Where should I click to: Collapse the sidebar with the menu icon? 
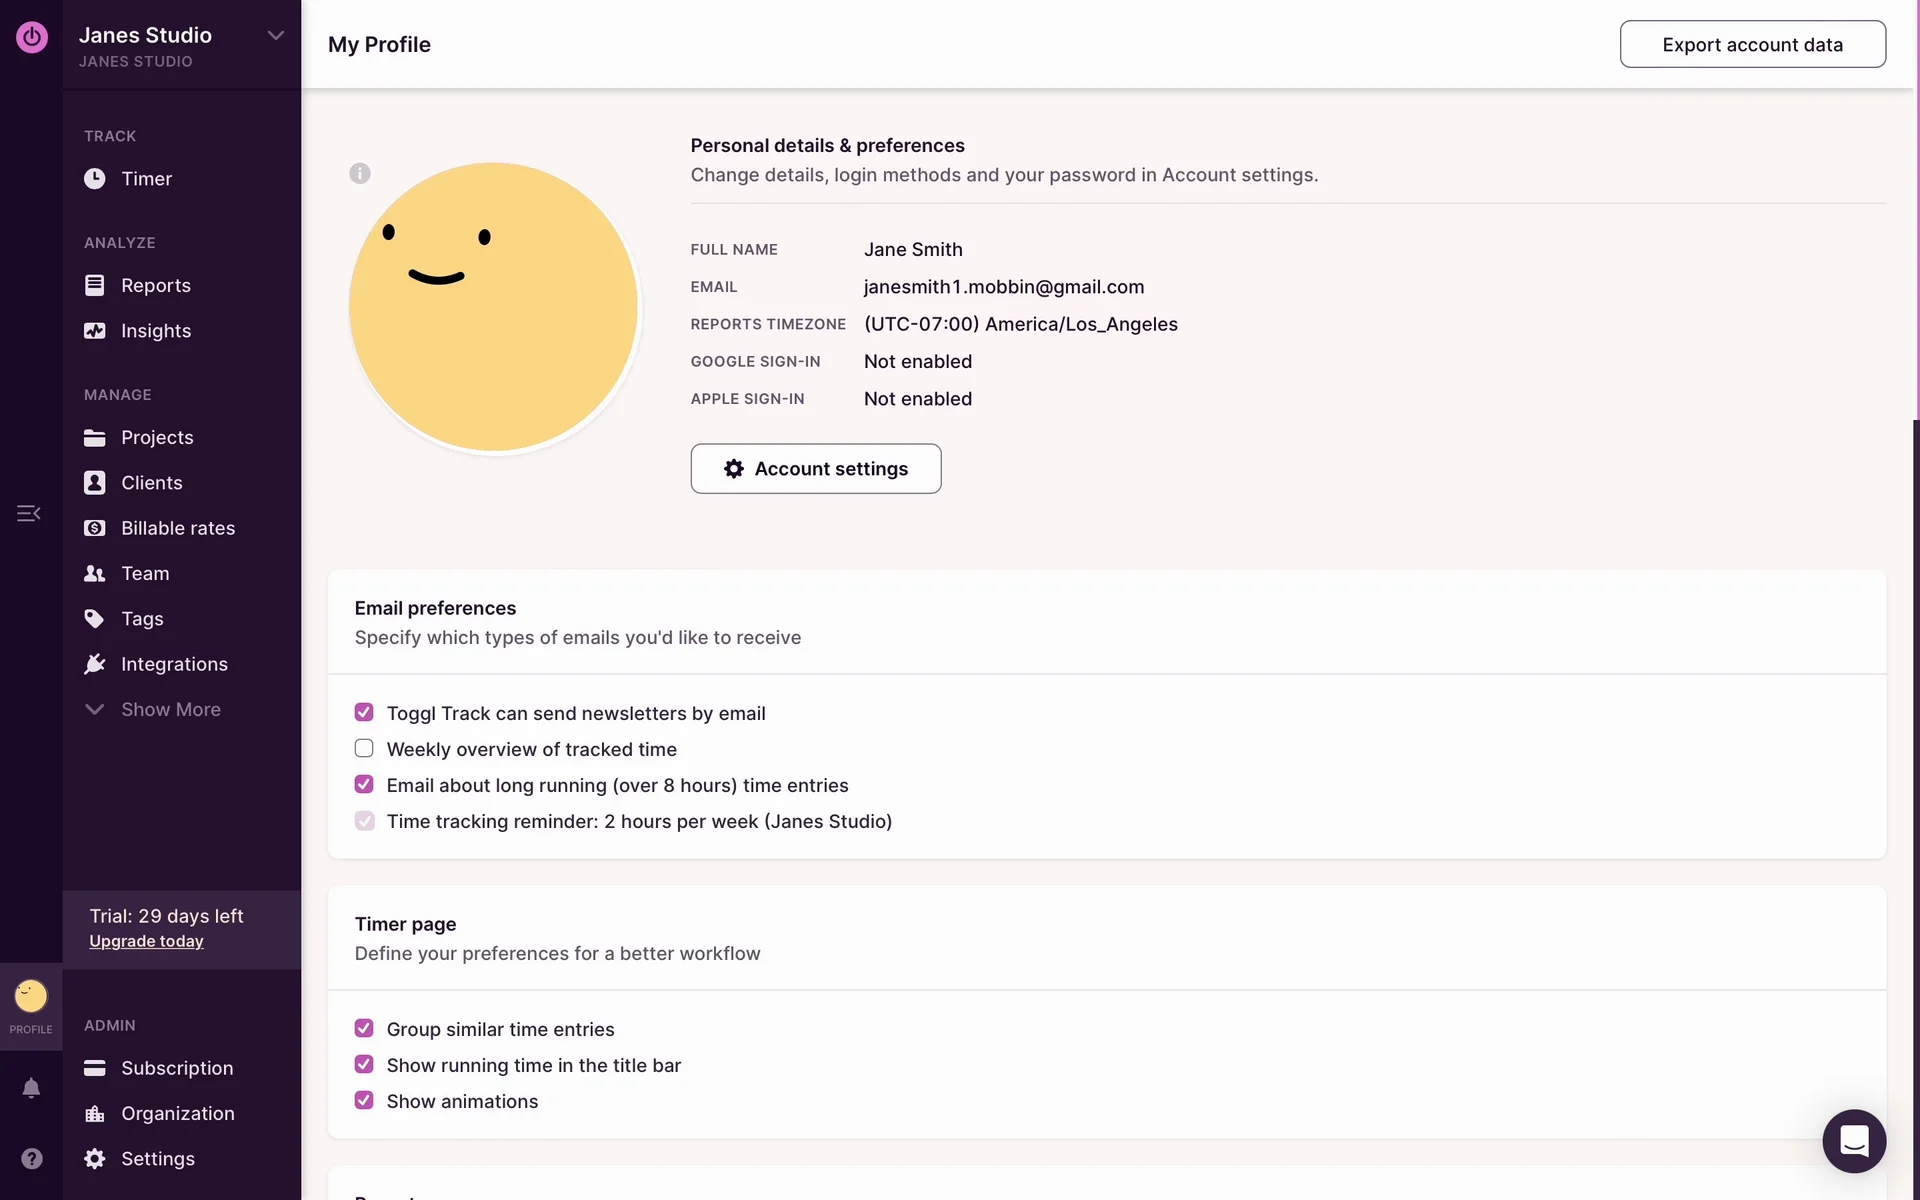(x=28, y=513)
